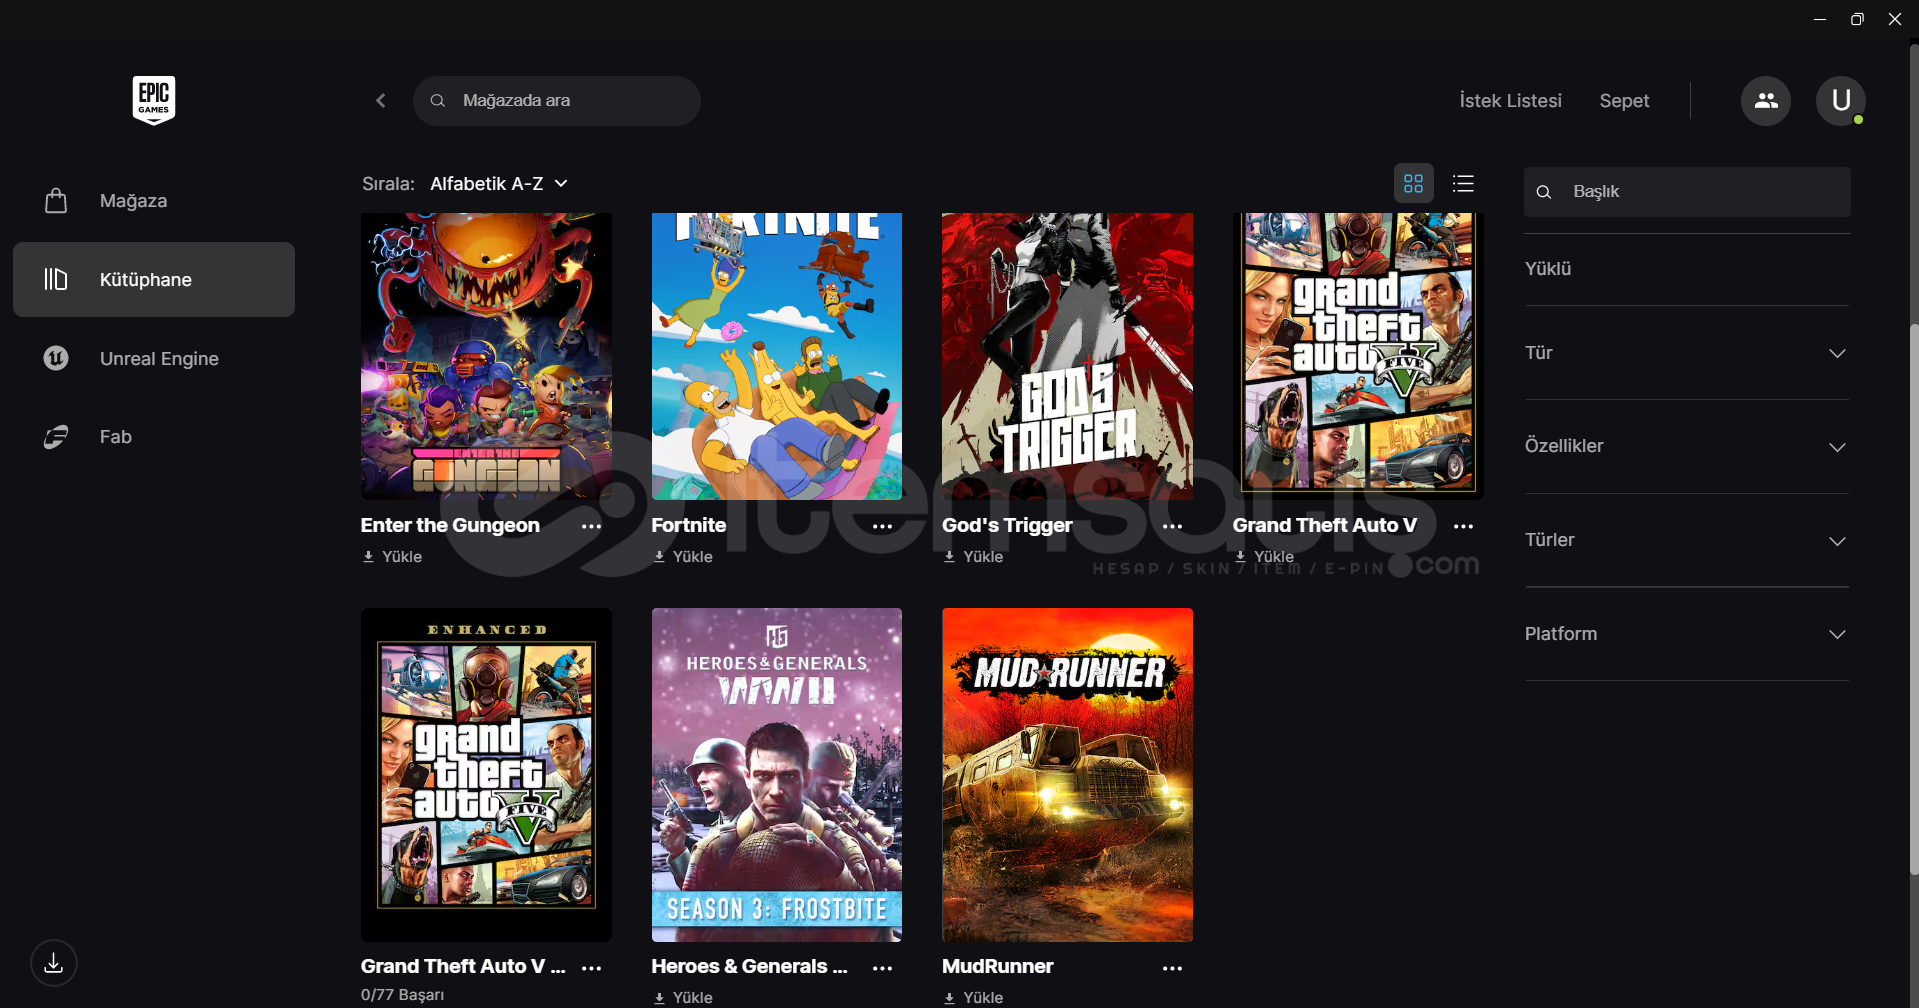Click the Mağazada ara search field
Screen dimensions: 1919x1008
pyautogui.click(x=557, y=101)
